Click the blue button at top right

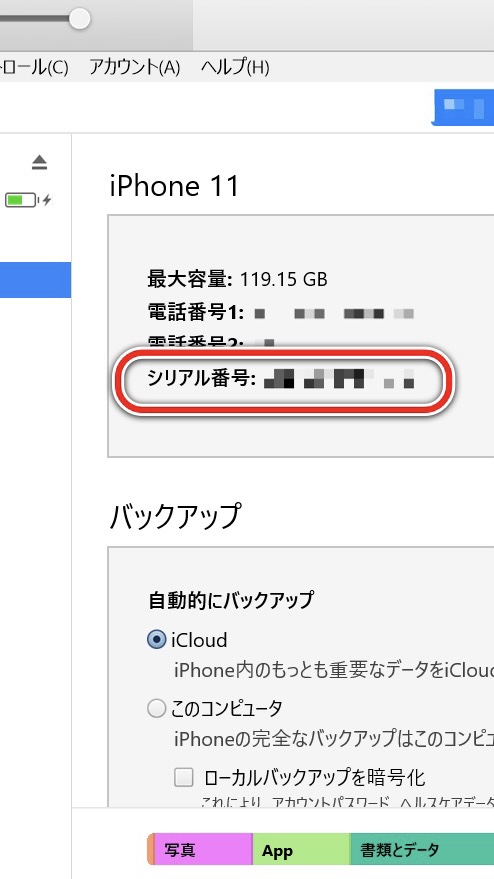tap(463, 107)
